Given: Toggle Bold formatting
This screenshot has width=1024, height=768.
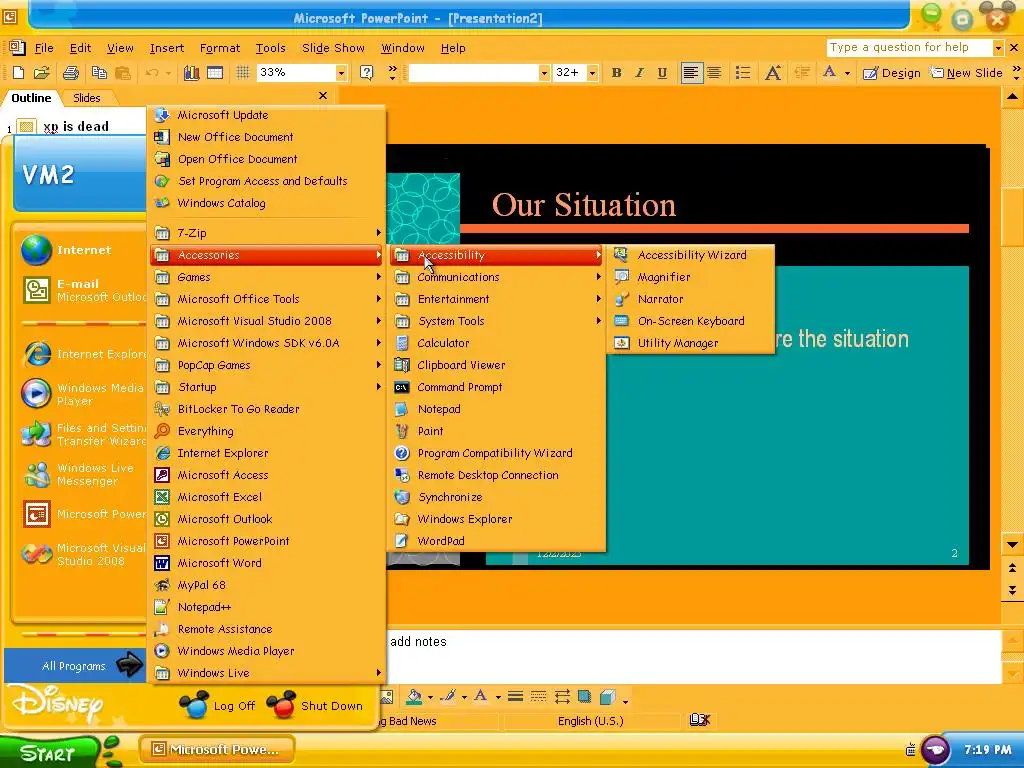Looking at the screenshot, I should click(x=616, y=73).
